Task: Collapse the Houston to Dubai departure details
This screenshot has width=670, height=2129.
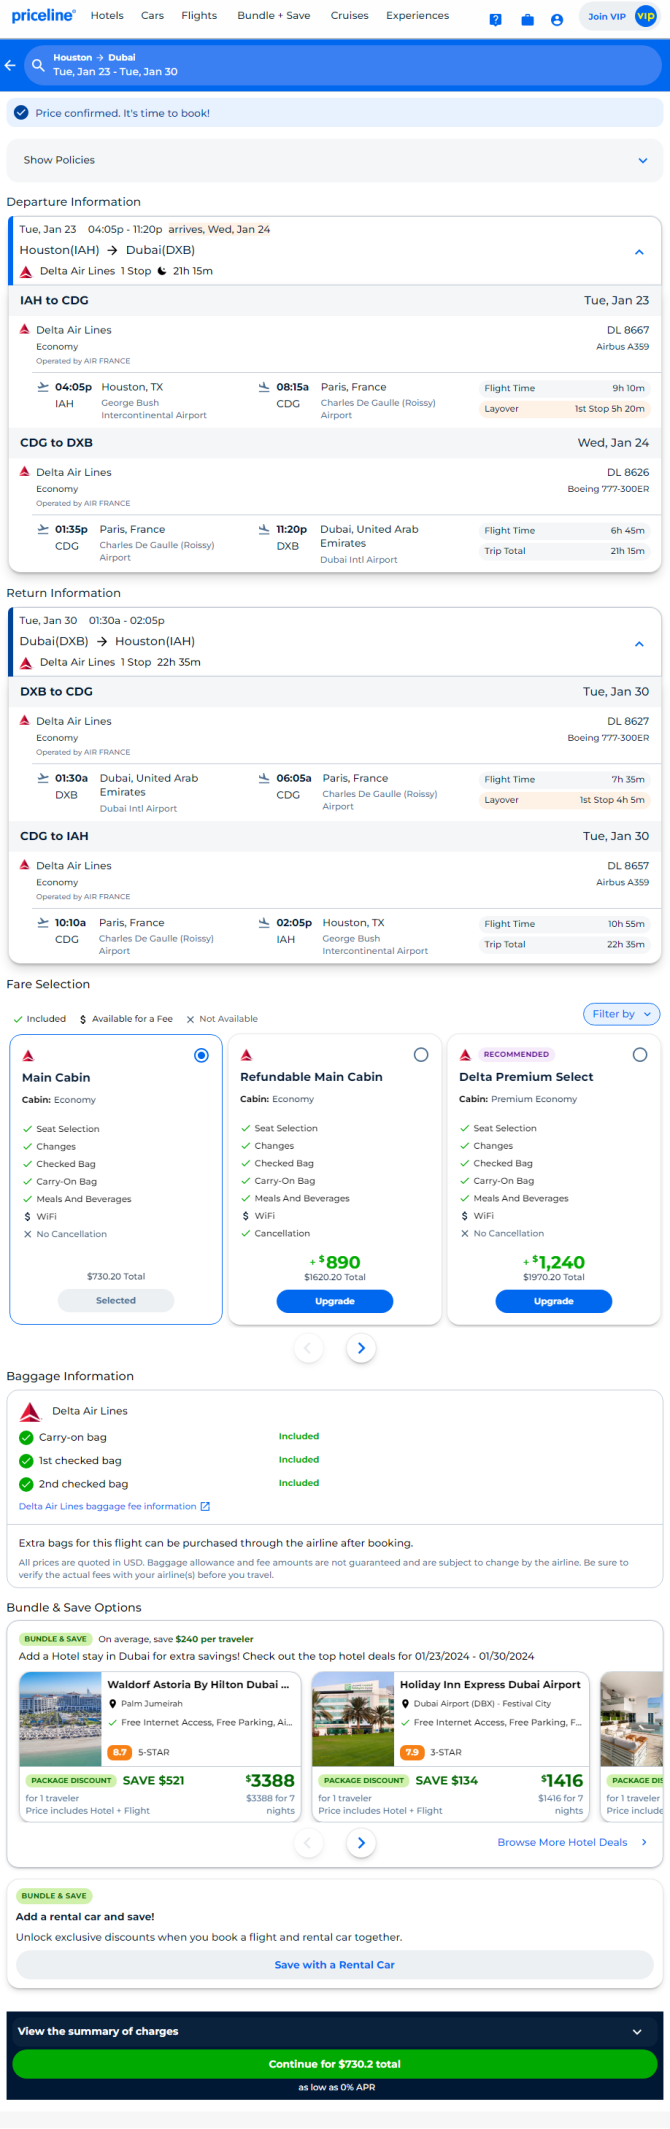Action: 639,252
